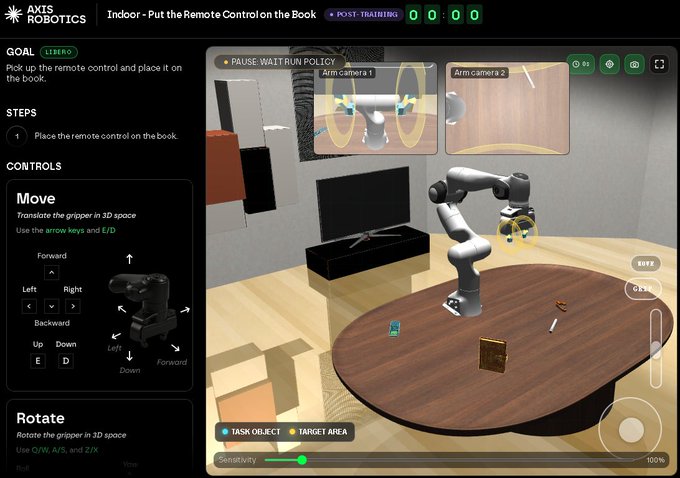
Task: Select MOVE mode overlay button
Action: coord(646,264)
